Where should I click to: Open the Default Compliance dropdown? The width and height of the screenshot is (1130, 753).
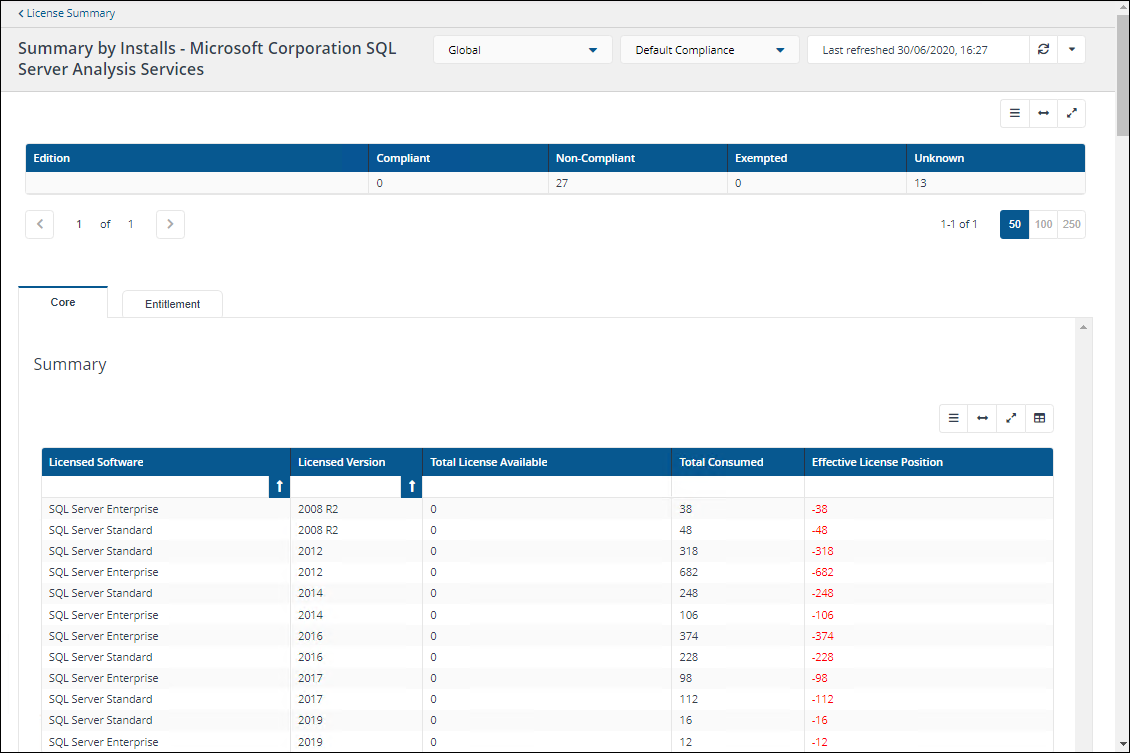[x=709, y=50]
